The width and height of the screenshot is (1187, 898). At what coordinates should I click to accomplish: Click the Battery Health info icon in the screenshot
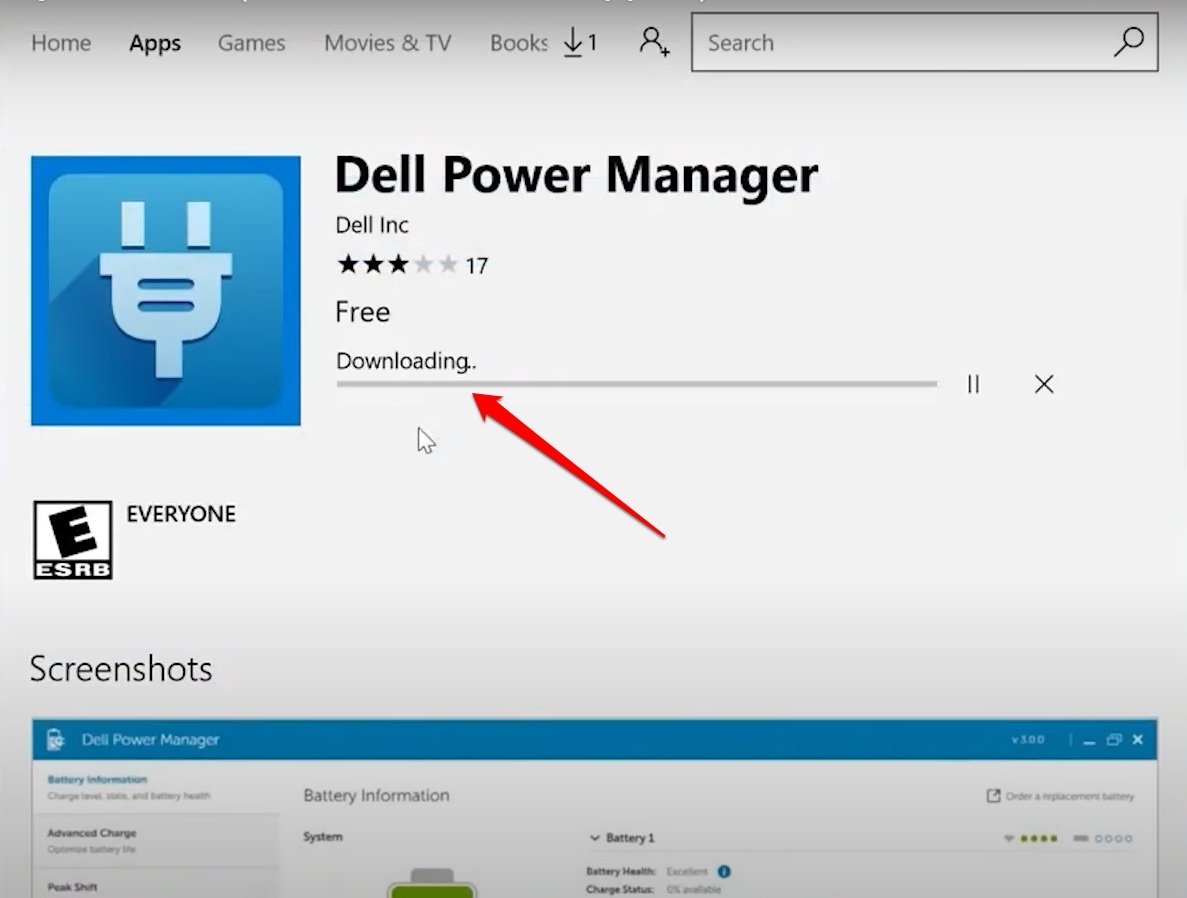point(722,872)
